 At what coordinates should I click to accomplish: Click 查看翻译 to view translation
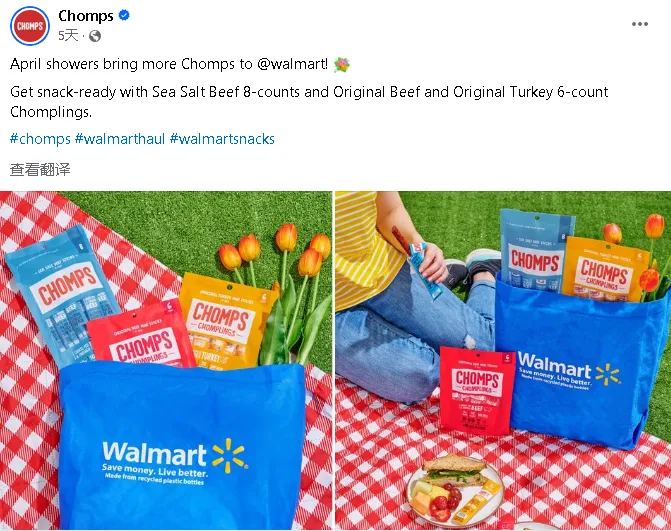(x=40, y=169)
